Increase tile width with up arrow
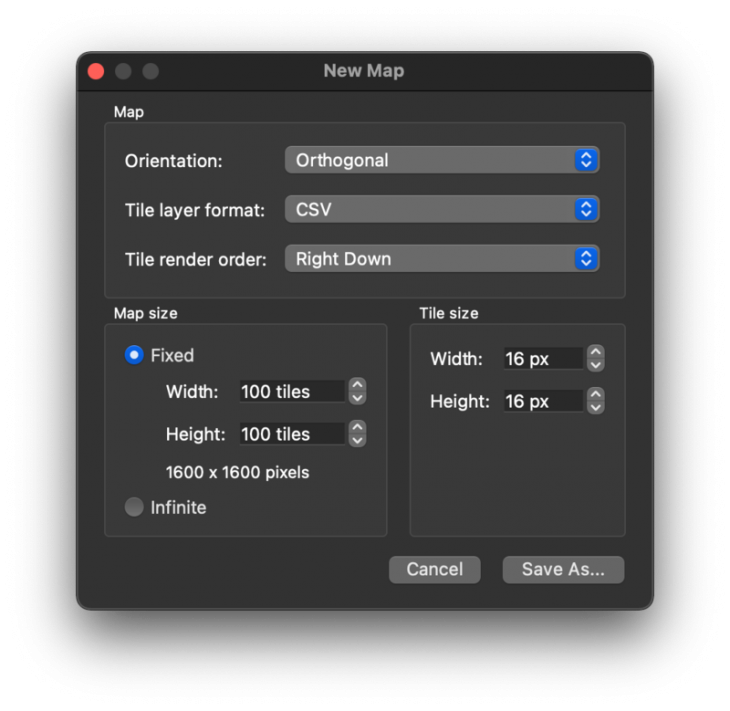 596,352
